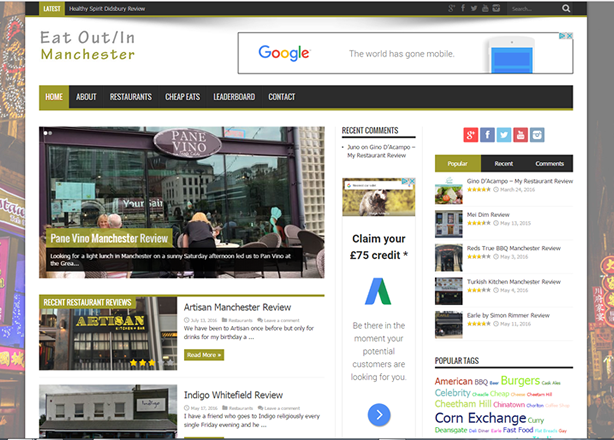The width and height of the screenshot is (614, 440).
Task: Select the Celebrity tag
Action: pos(452,393)
